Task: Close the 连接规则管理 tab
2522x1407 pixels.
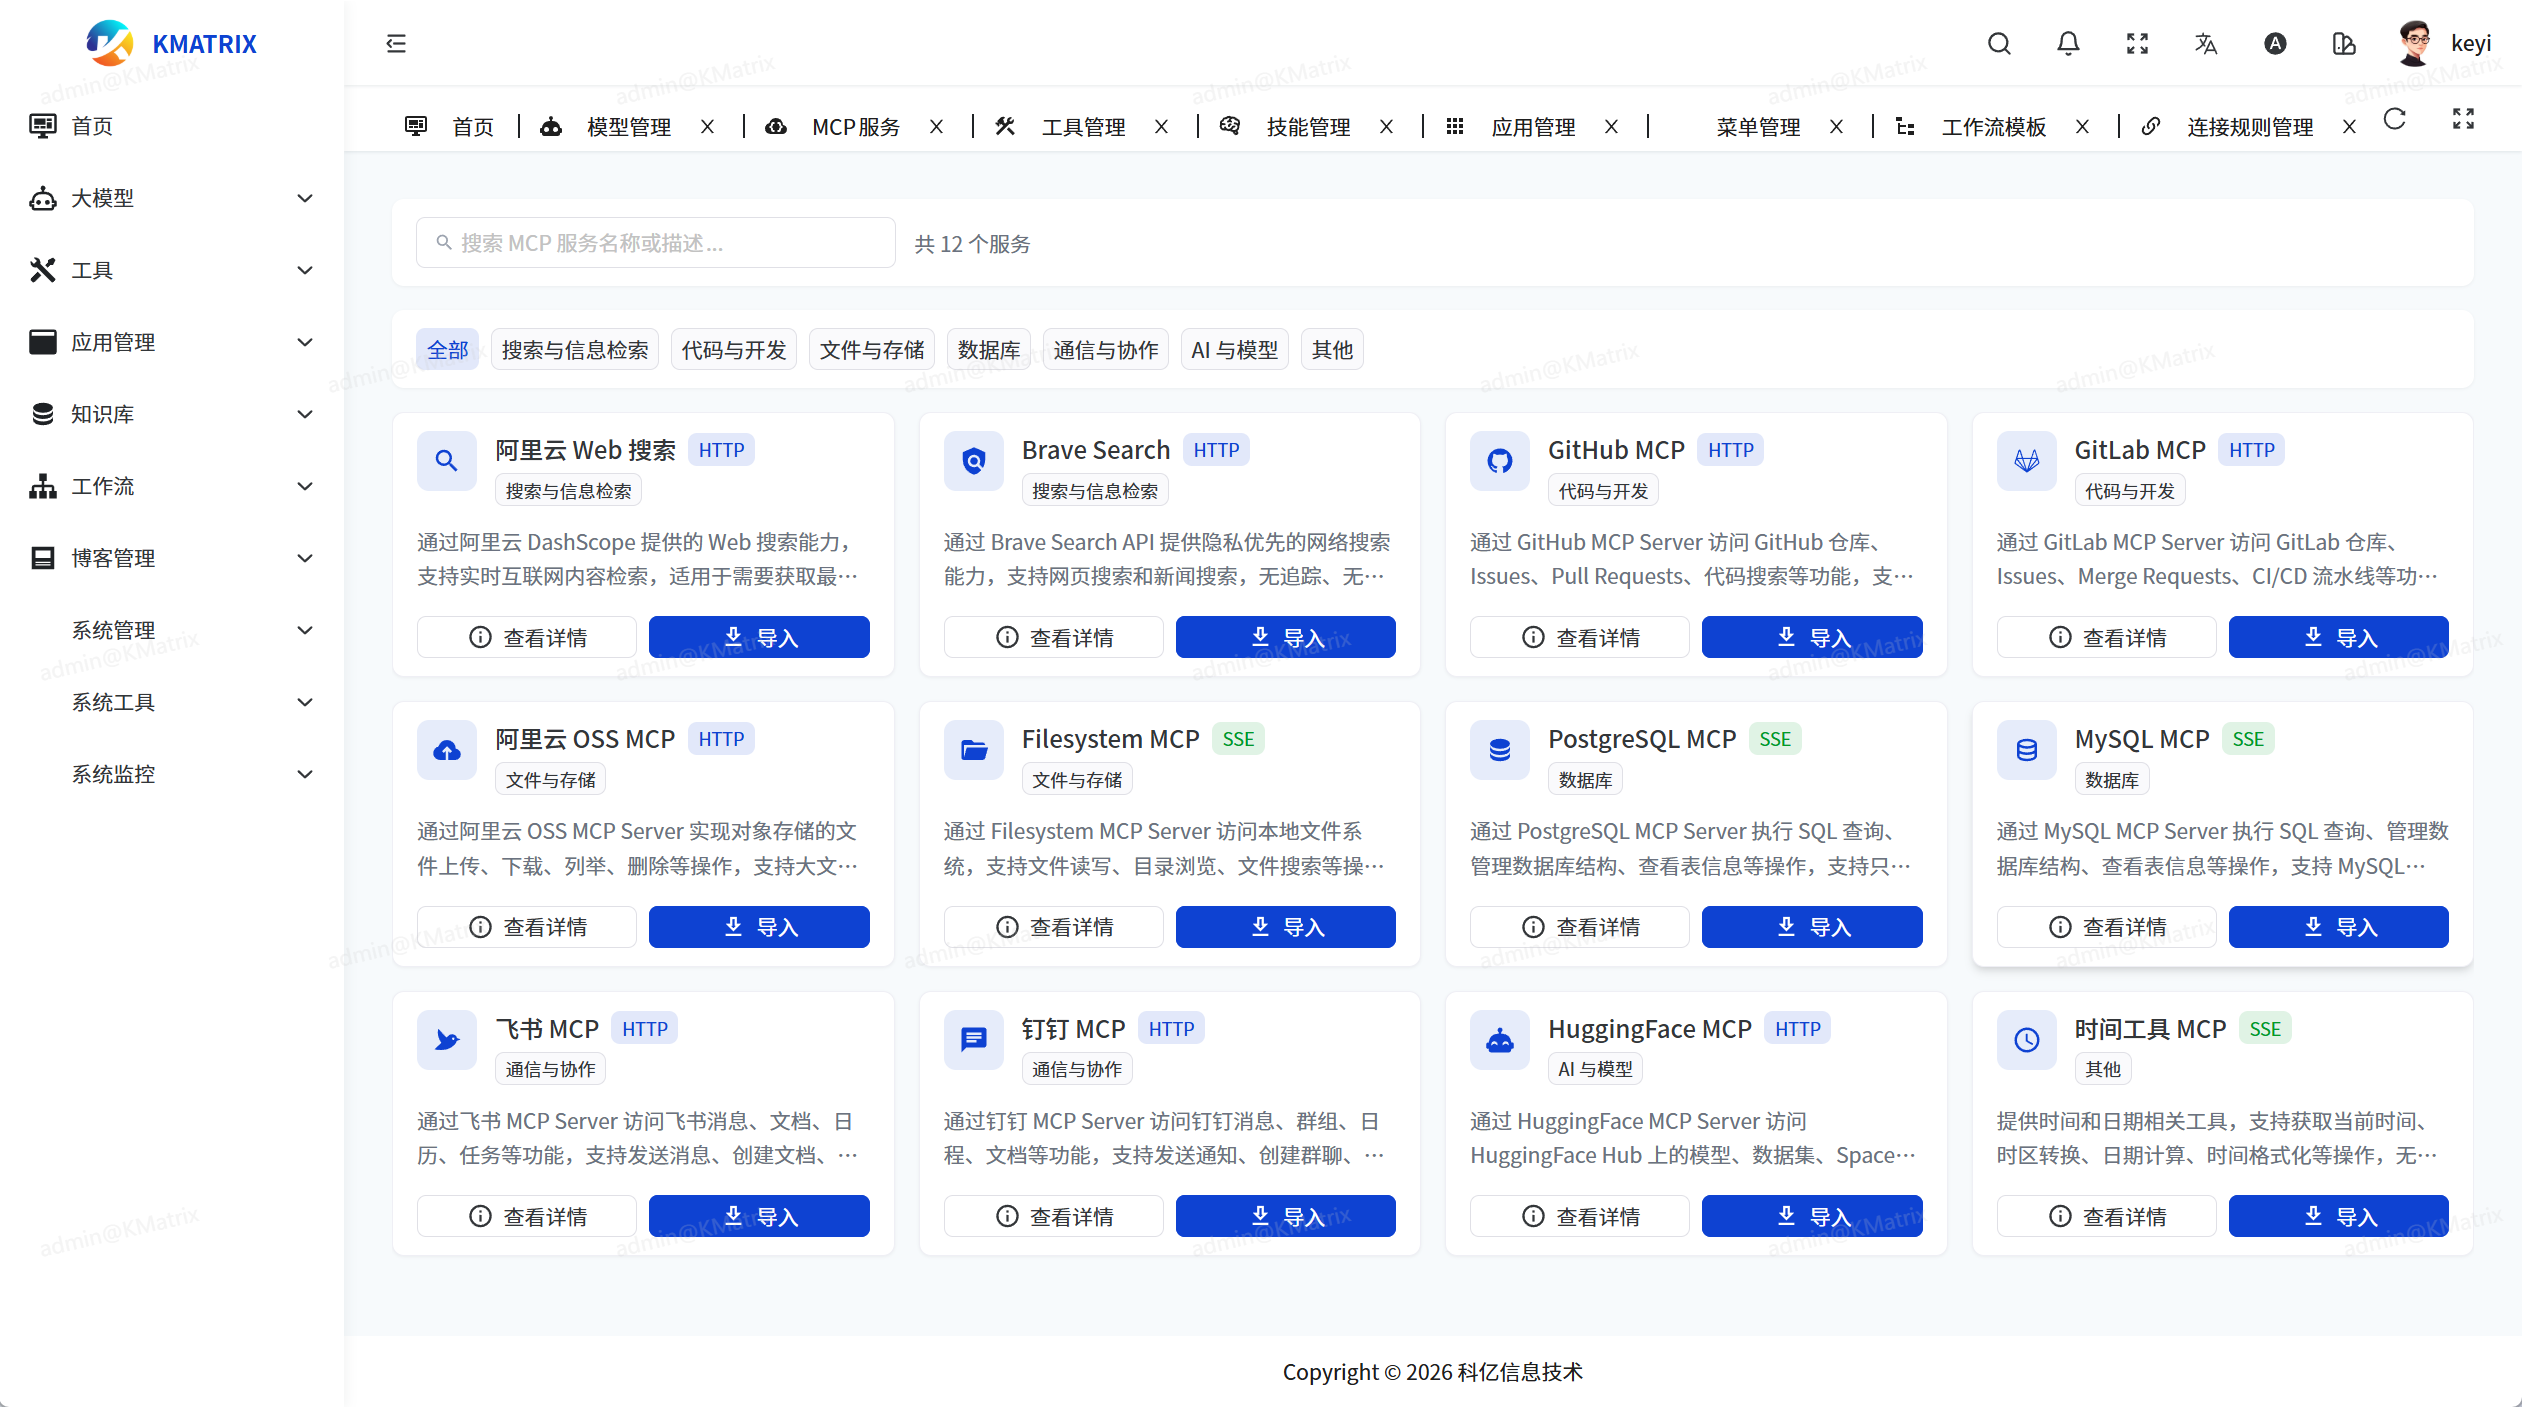Action: (x=2350, y=127)
